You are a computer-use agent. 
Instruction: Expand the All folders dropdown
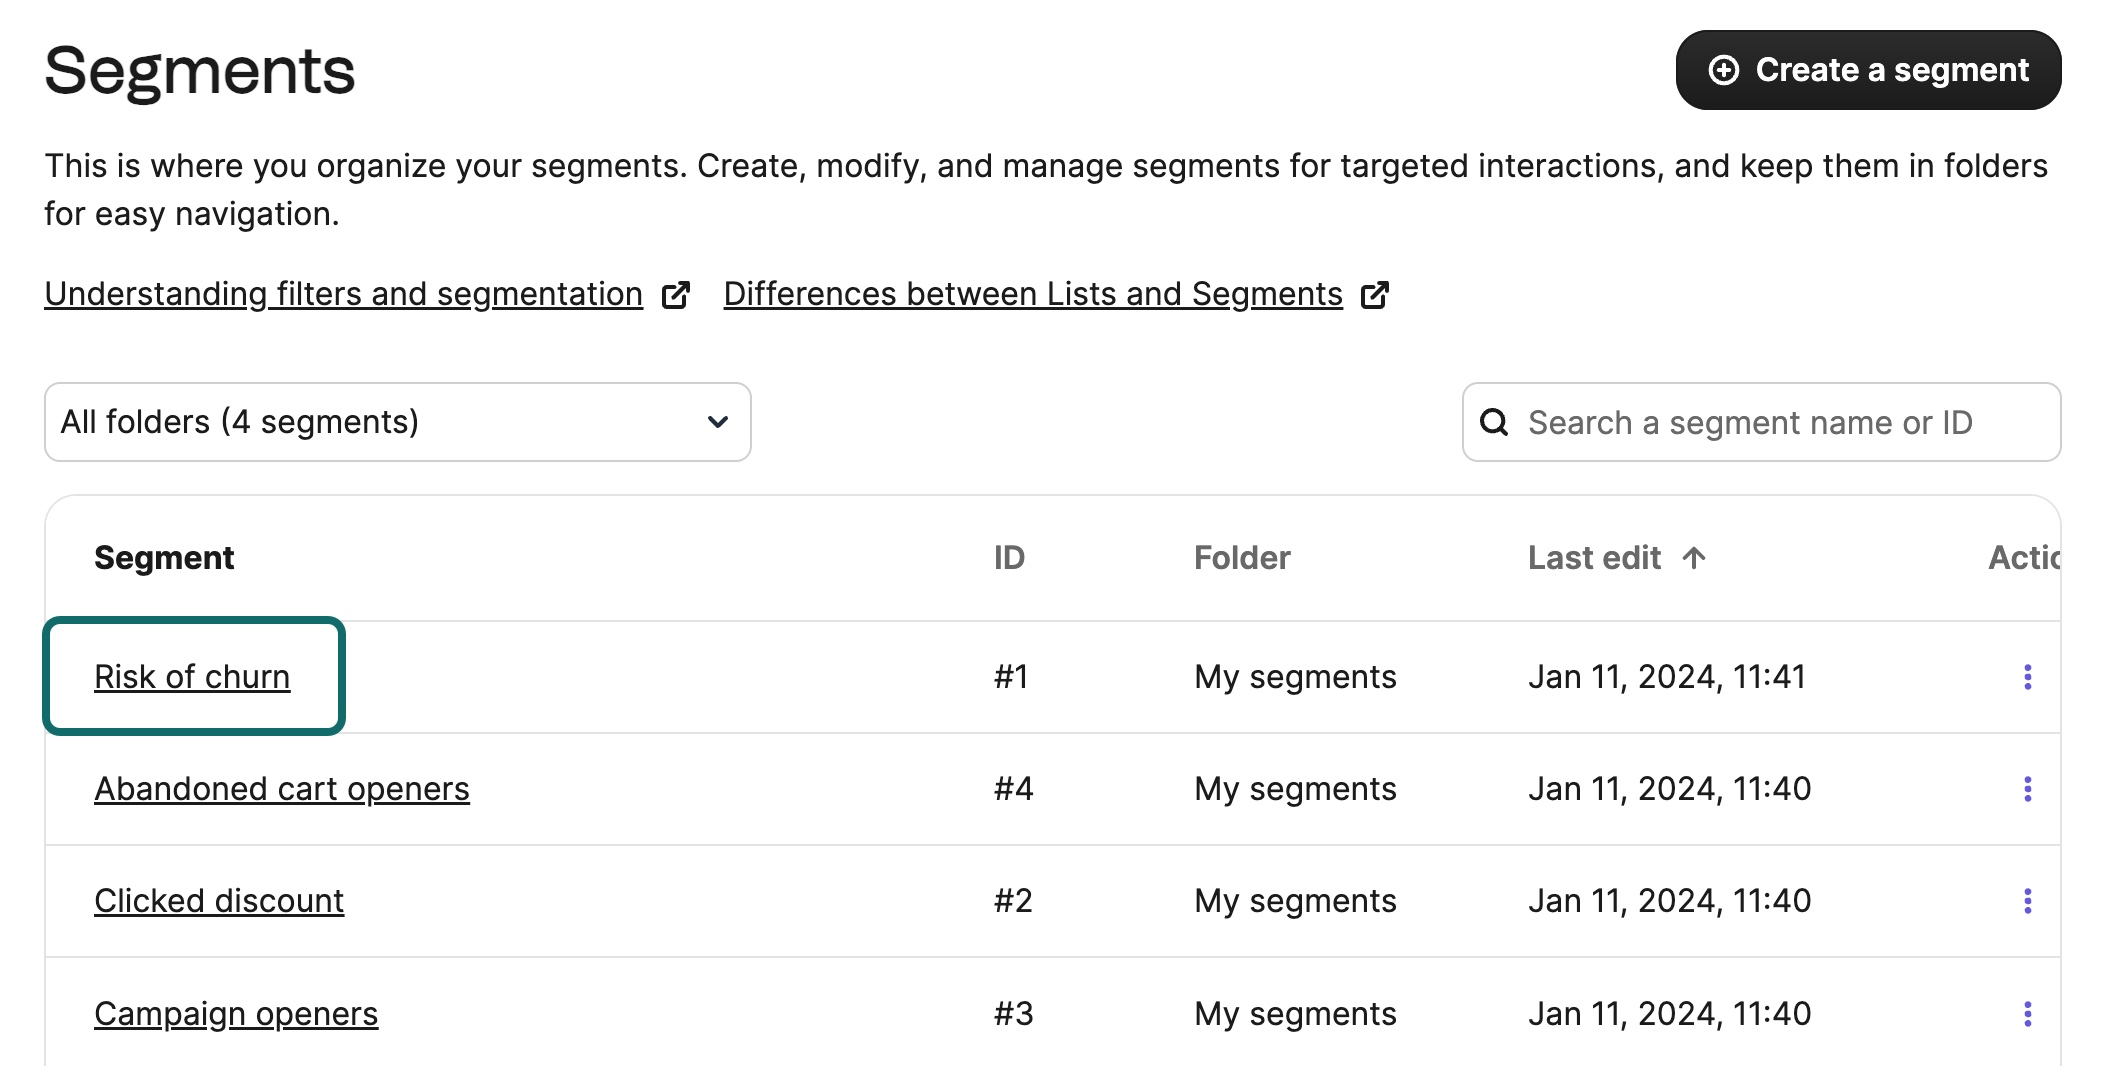point(397,422)
